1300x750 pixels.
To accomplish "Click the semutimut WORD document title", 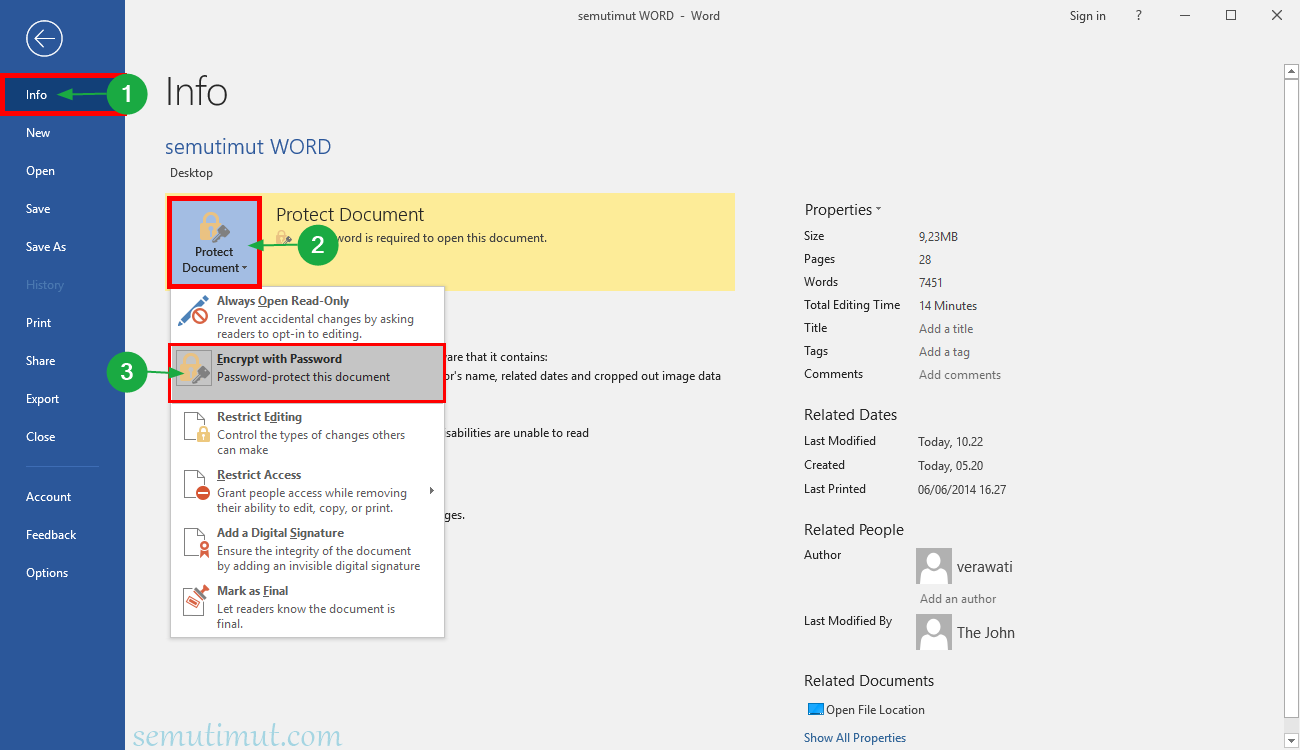I will [x=248, y=147].
